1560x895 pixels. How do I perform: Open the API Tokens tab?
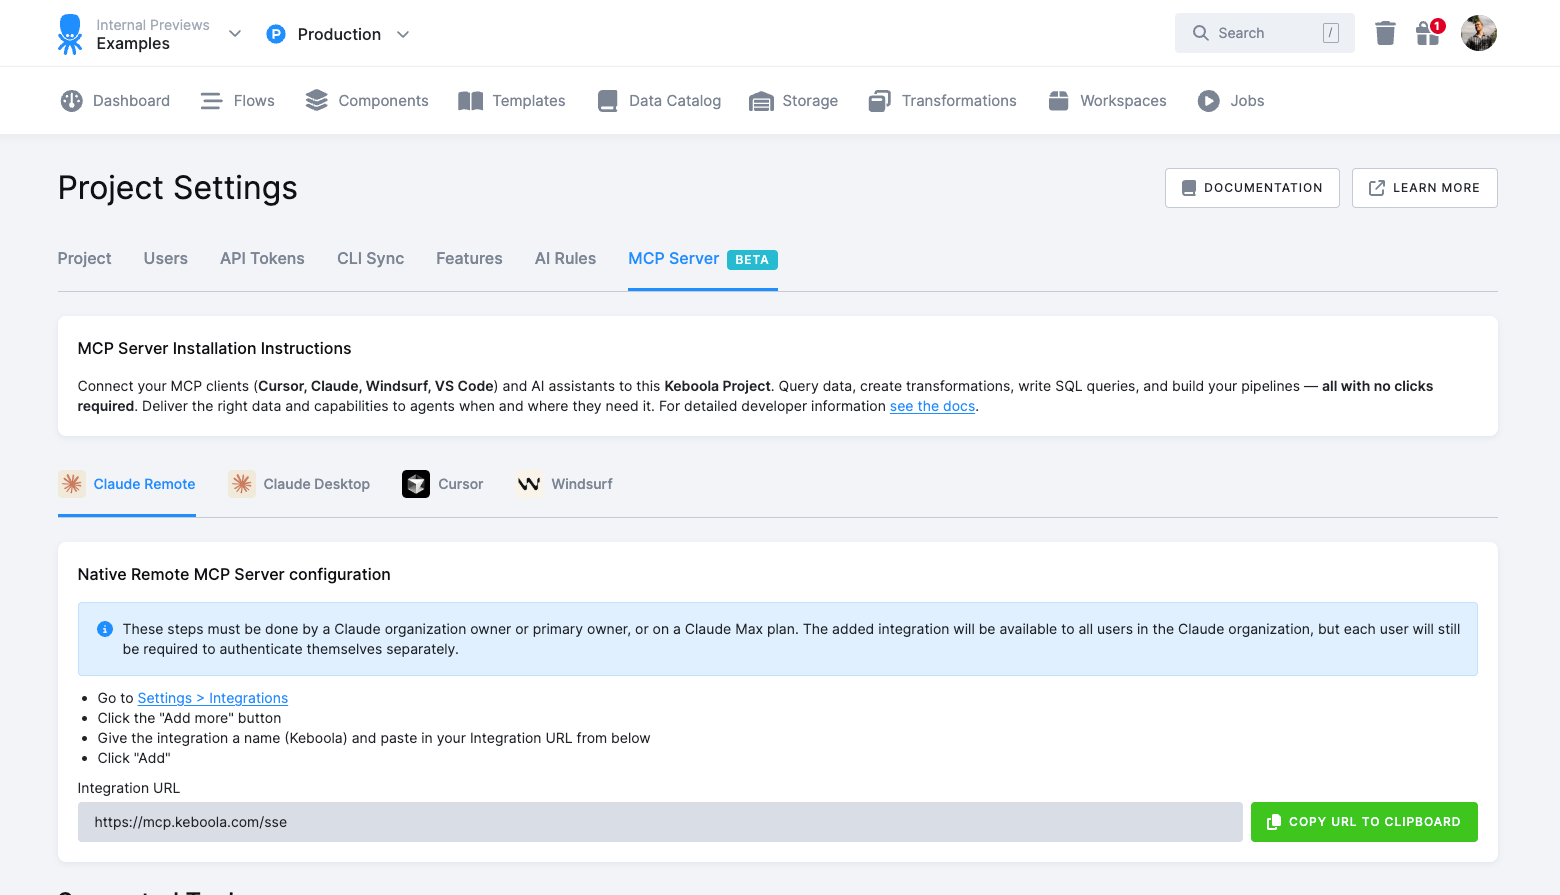tap(262, 258)
